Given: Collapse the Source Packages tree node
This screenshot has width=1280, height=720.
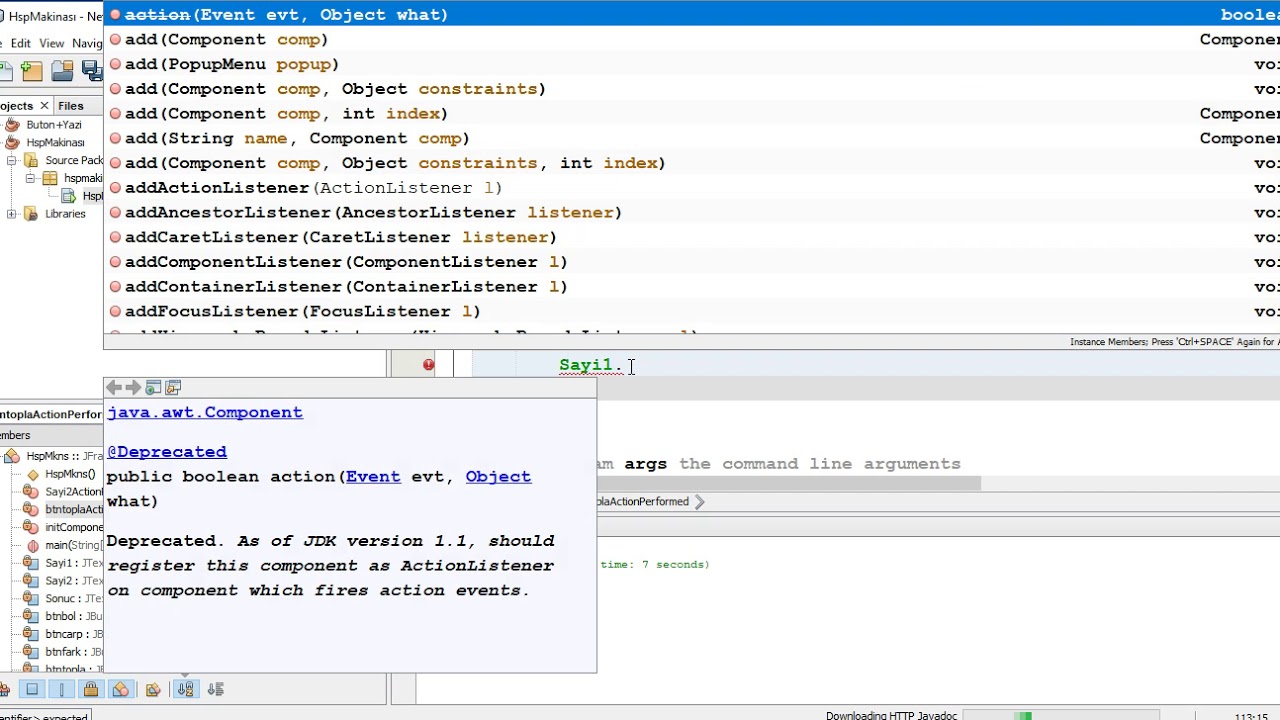Looking at the screenshot, I should [x=12, y=161].
